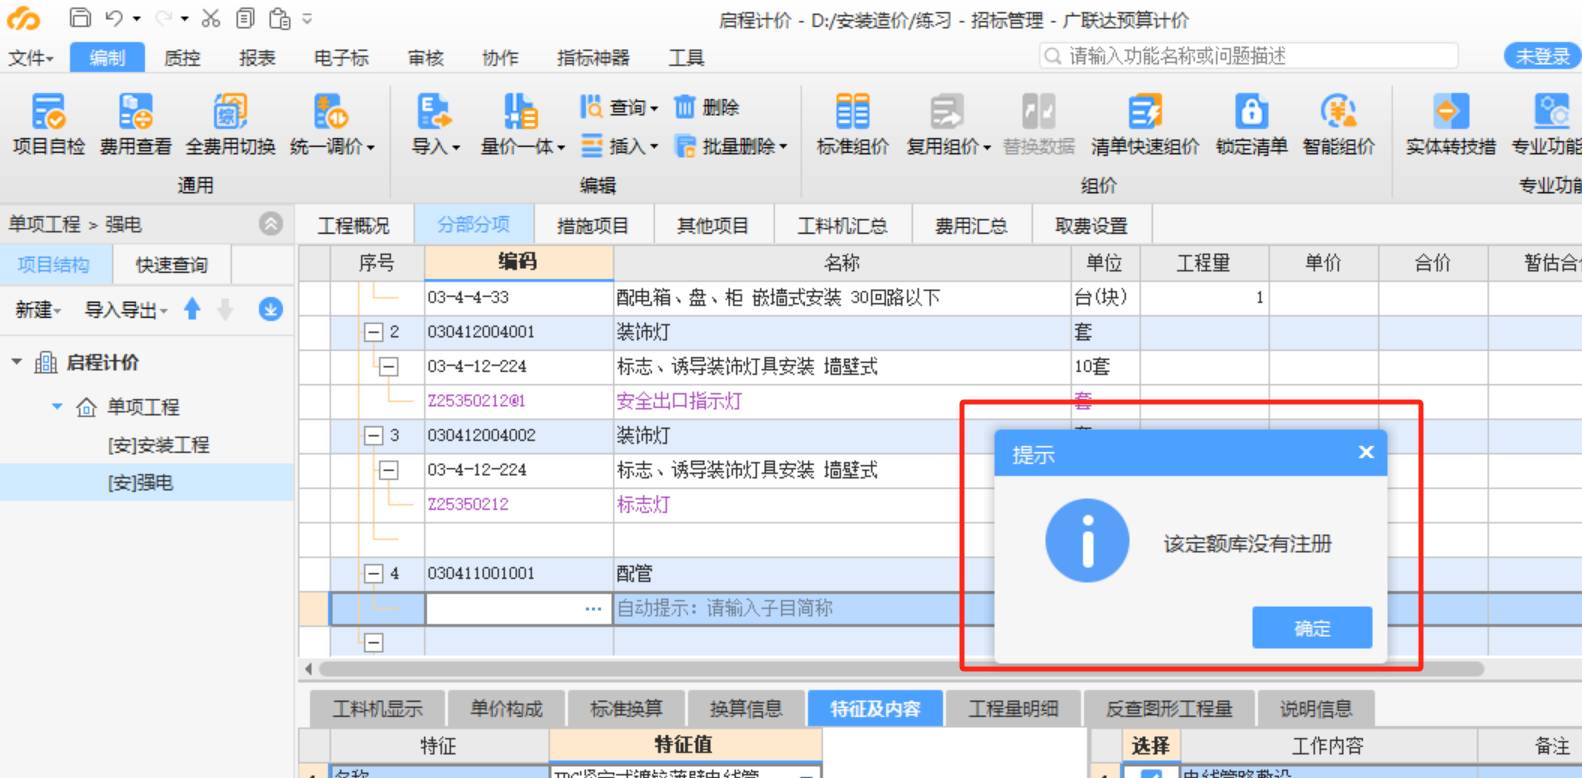Collapse row 4 配管 tree node
Screen dimensions: 1582x778
[x=373, y=574]
